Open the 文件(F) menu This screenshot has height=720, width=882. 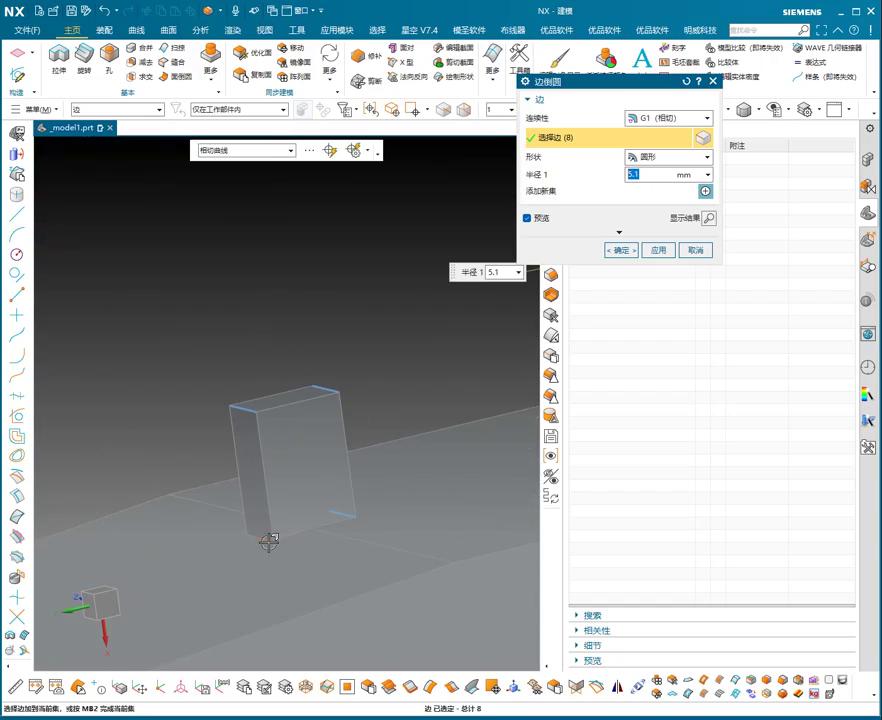(x=26, y=30)
